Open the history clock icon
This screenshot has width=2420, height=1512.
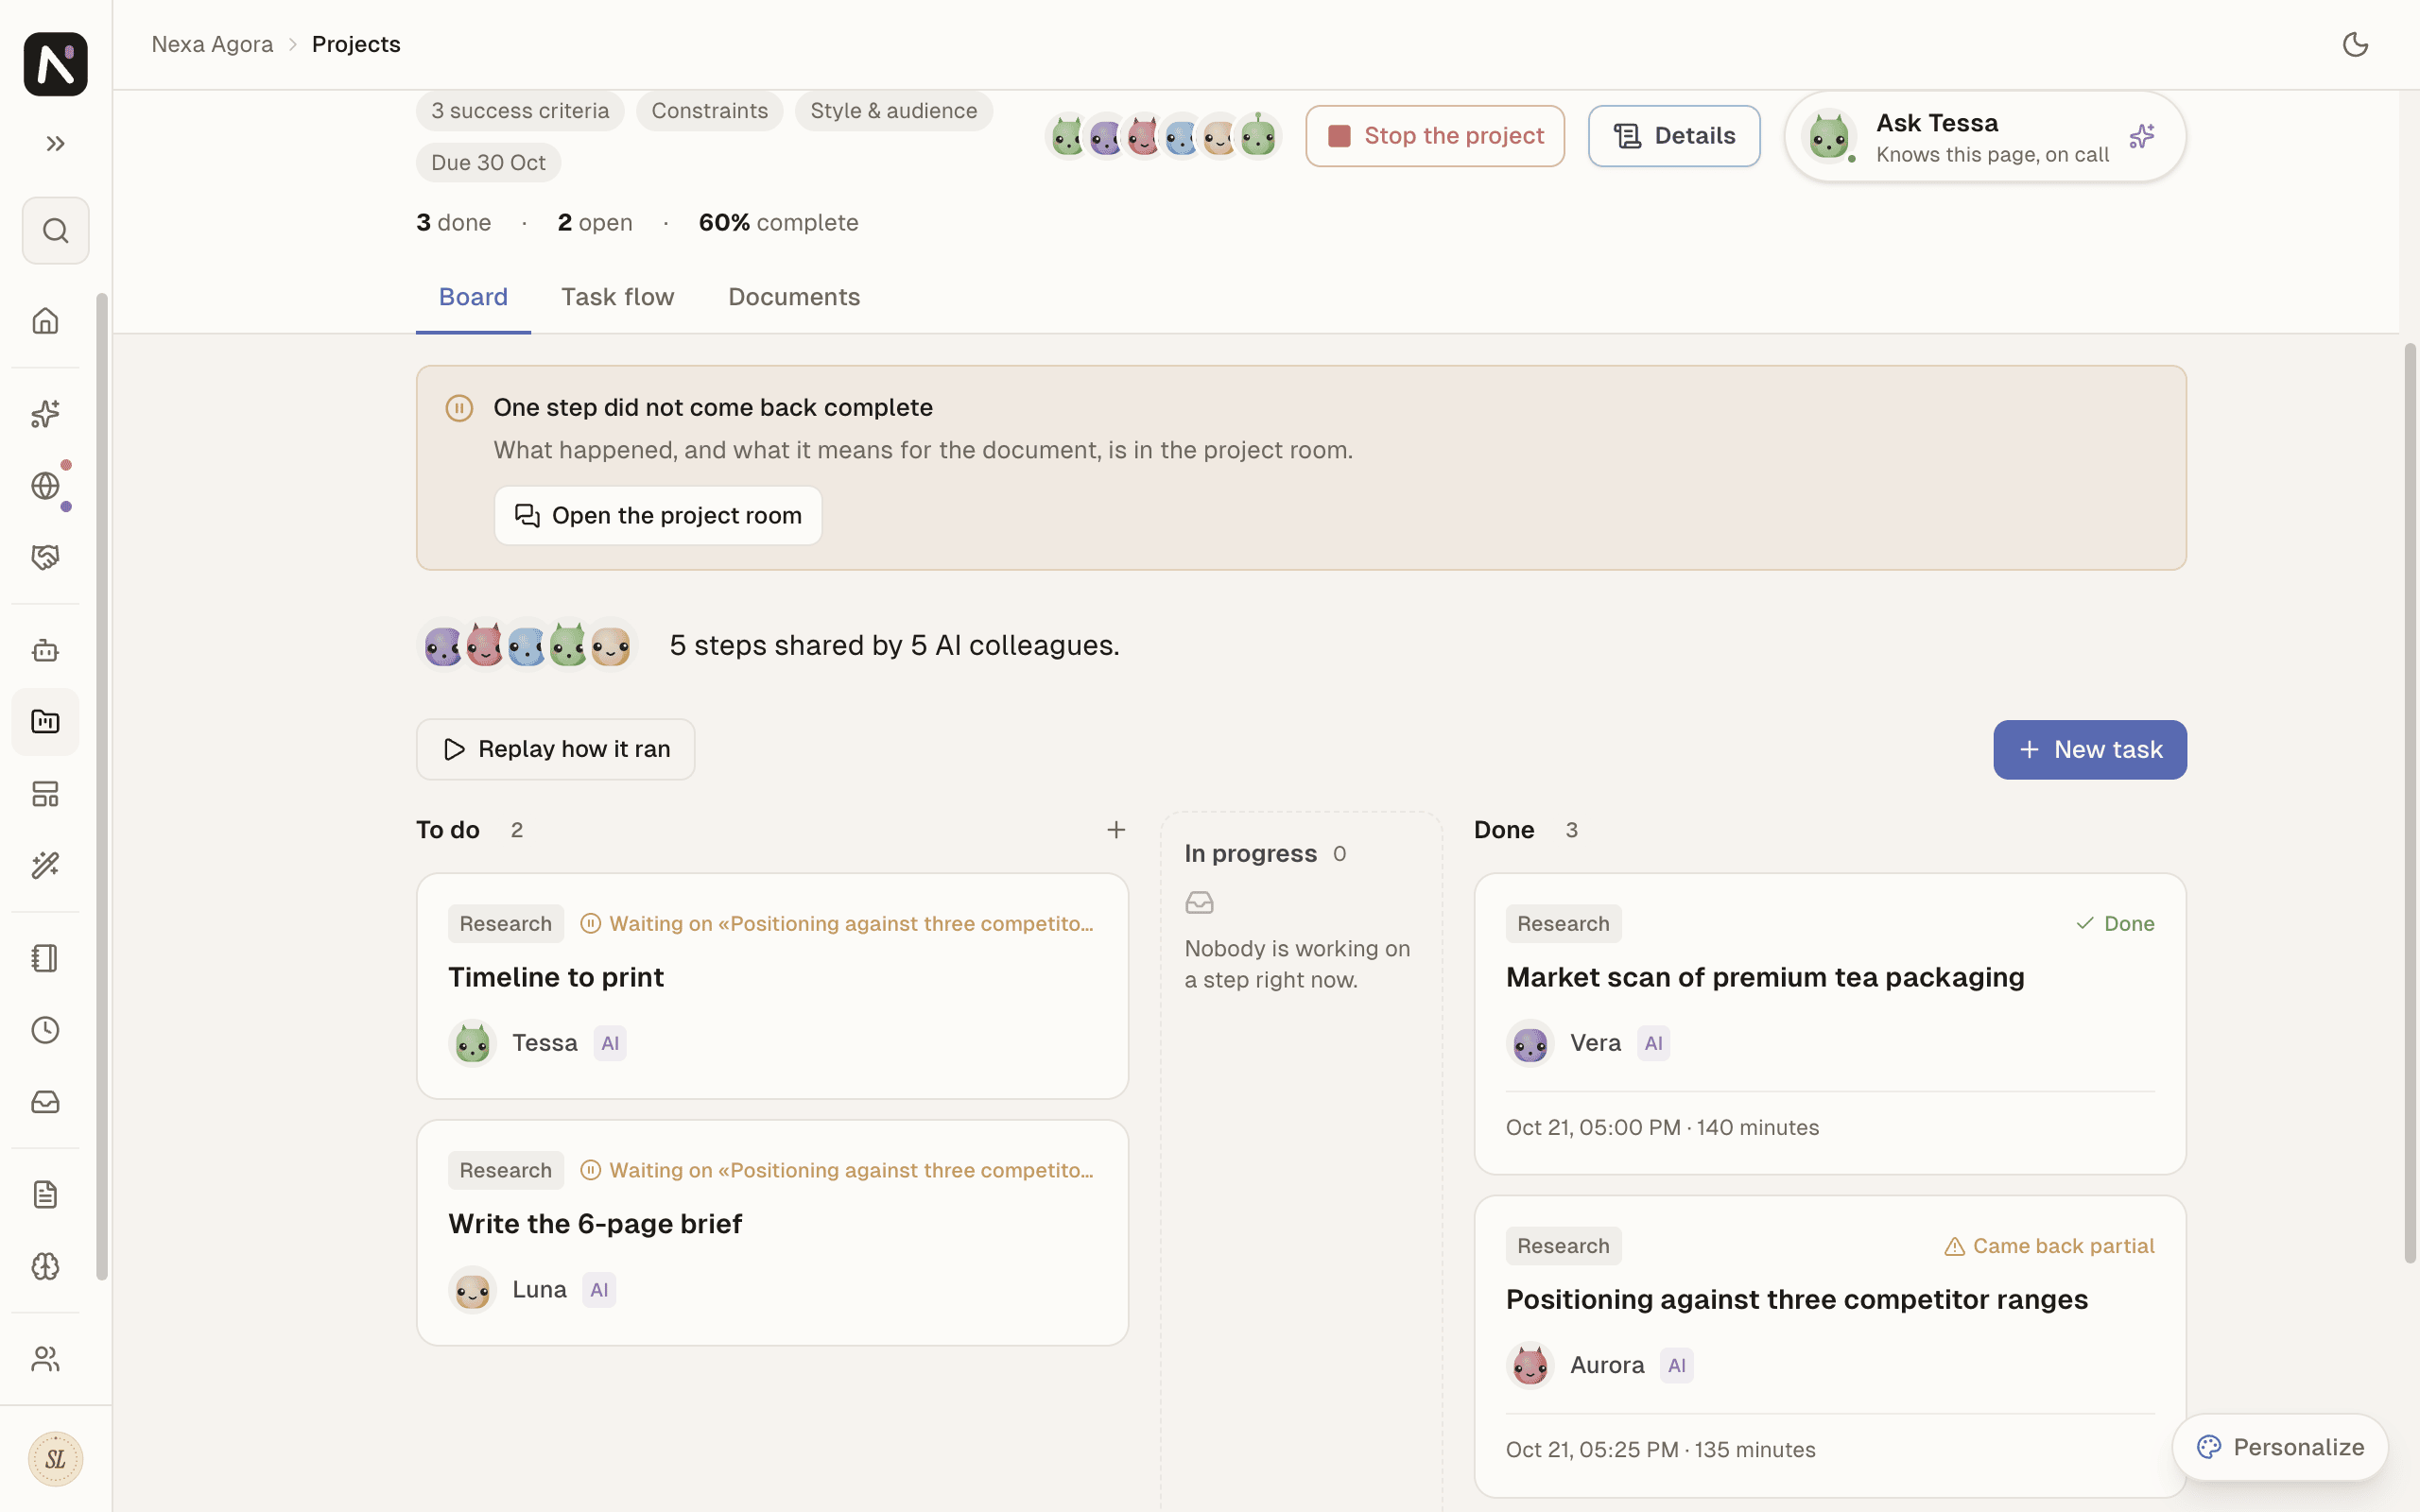click(x=46, y=1030)
